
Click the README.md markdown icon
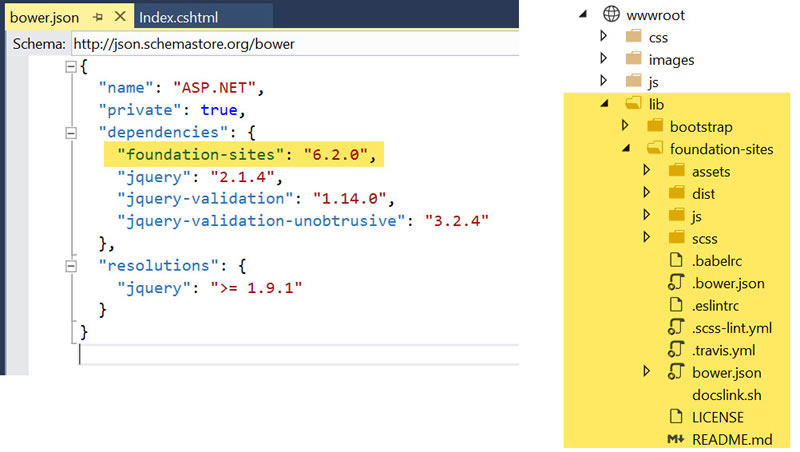tap(676, 439)
